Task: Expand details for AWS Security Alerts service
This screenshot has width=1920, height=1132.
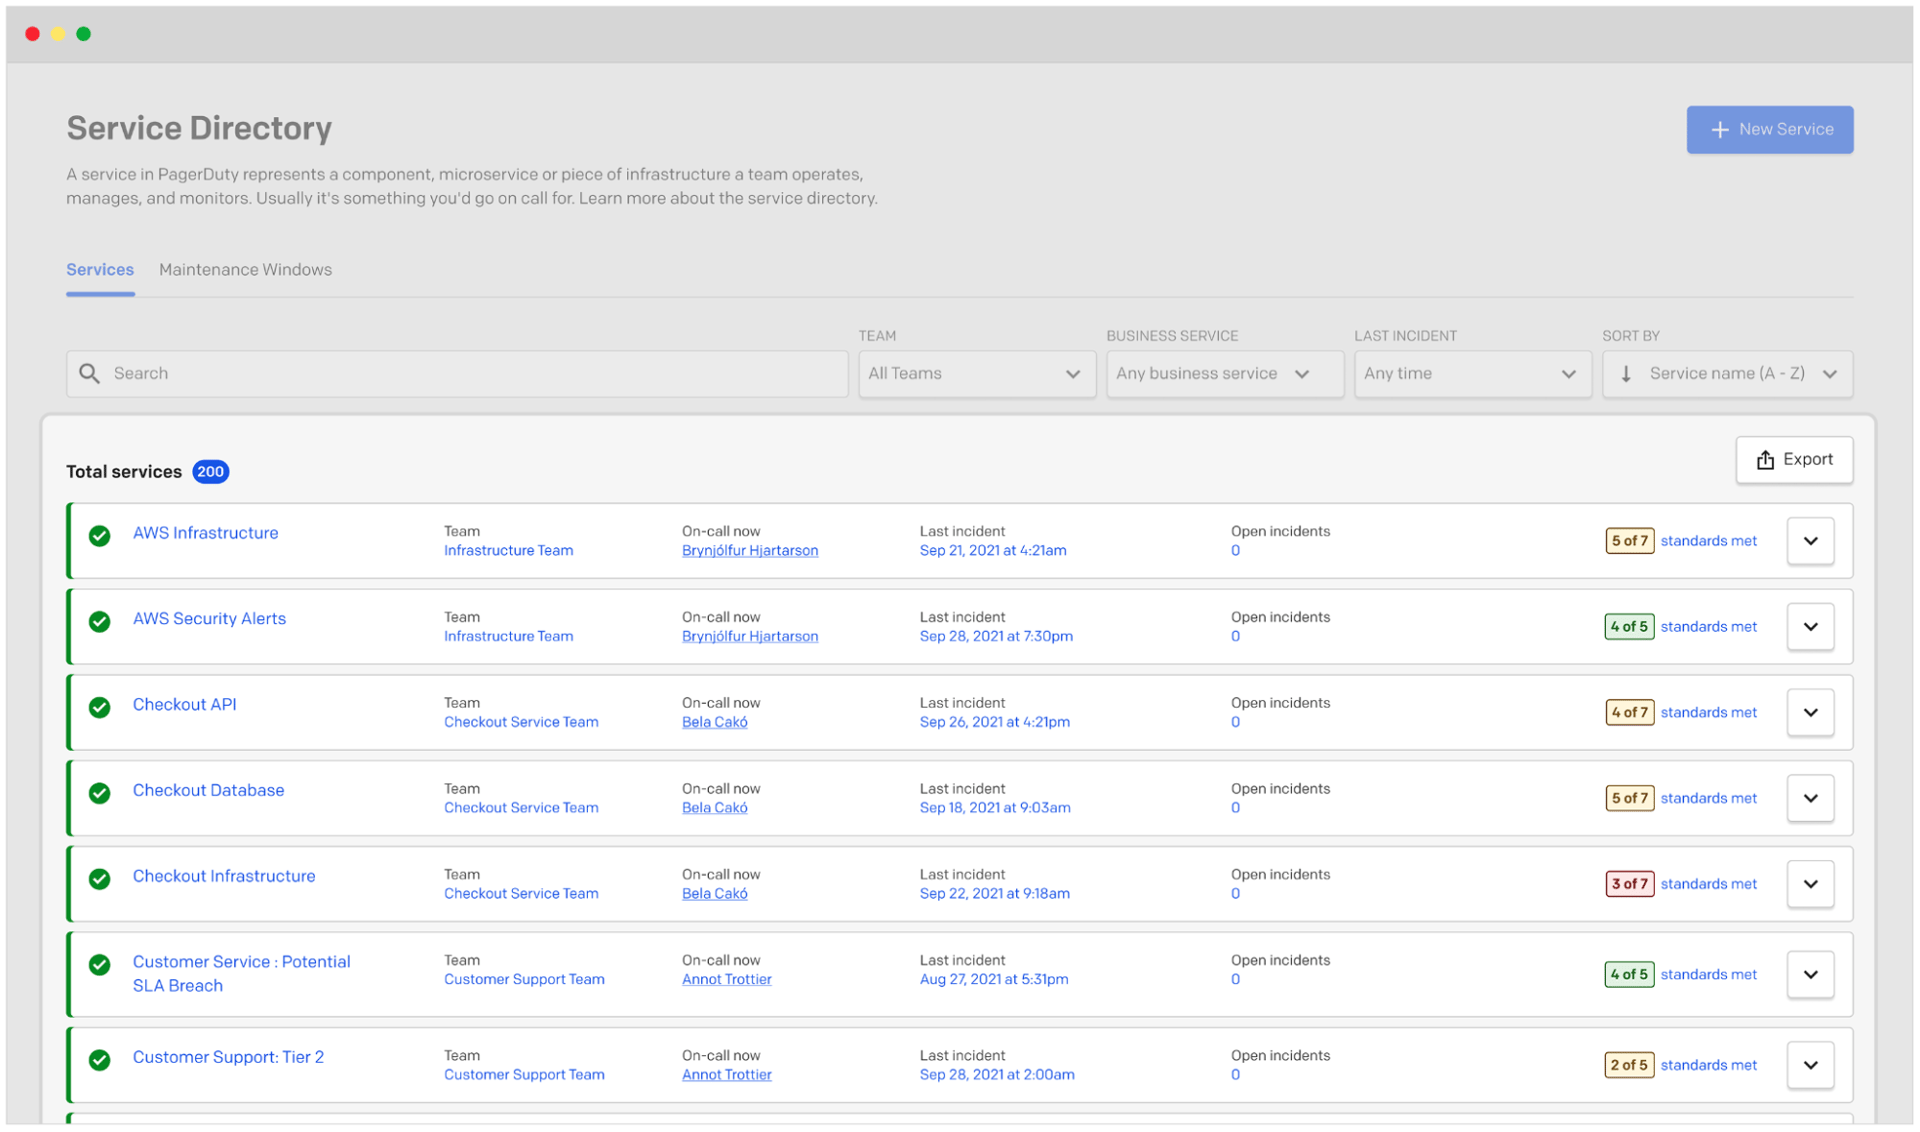Action: click(x=1810, y=626)
